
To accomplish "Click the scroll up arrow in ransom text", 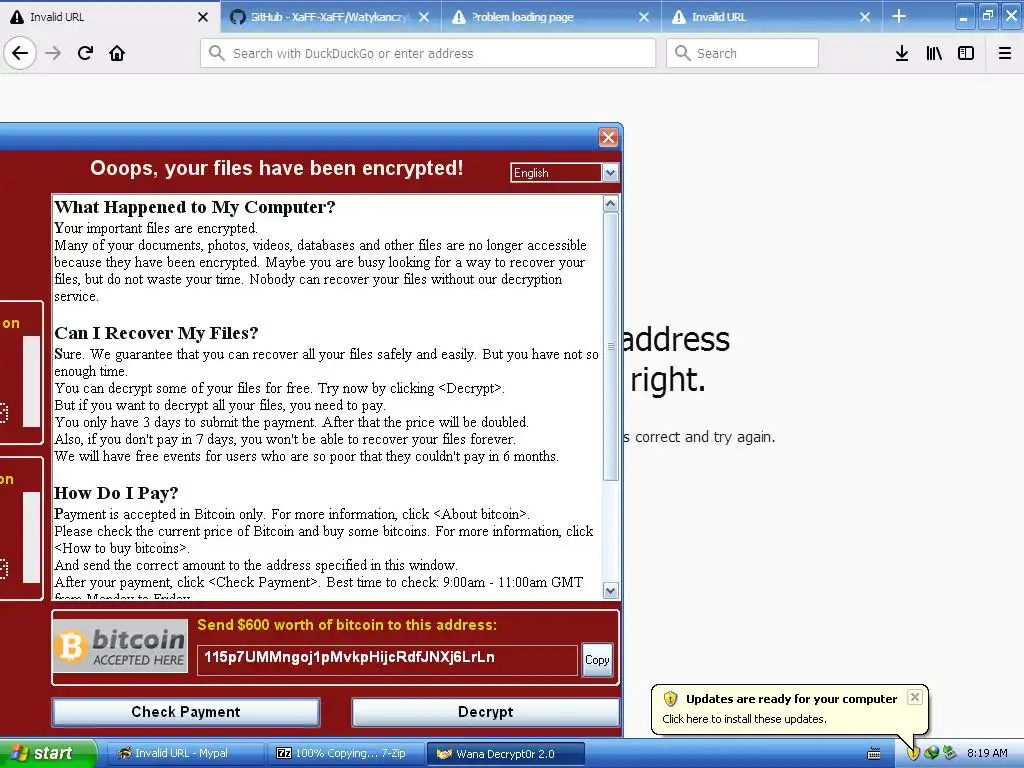I will tap(611, 204).
